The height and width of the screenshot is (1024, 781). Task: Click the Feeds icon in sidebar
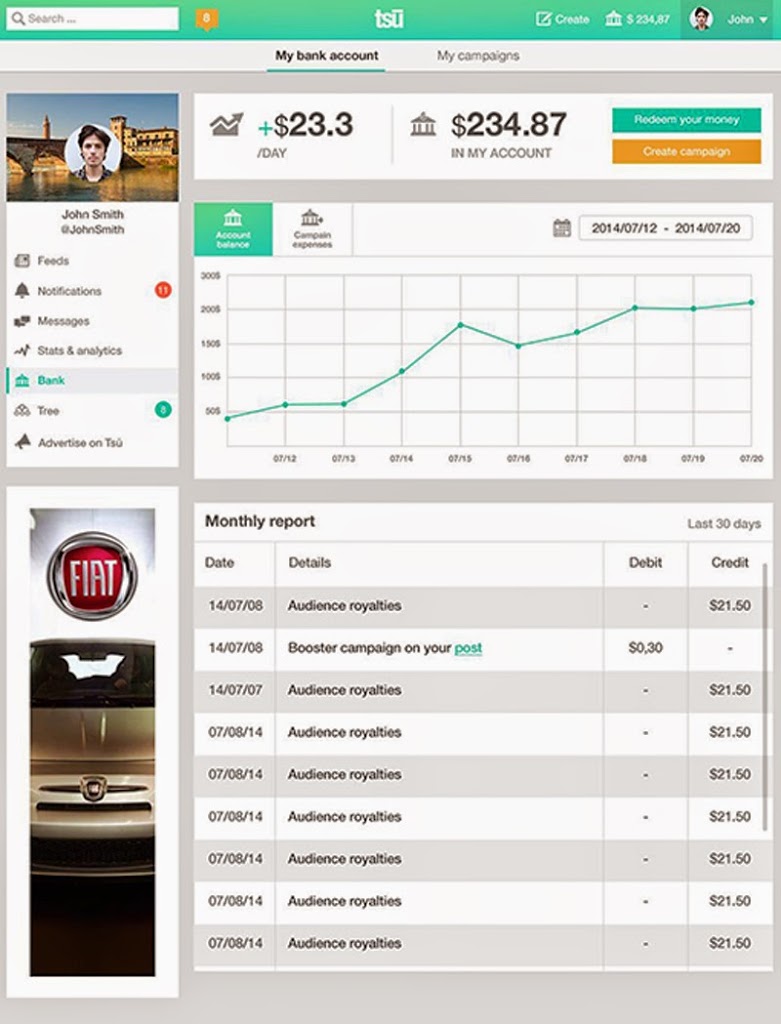22,261
